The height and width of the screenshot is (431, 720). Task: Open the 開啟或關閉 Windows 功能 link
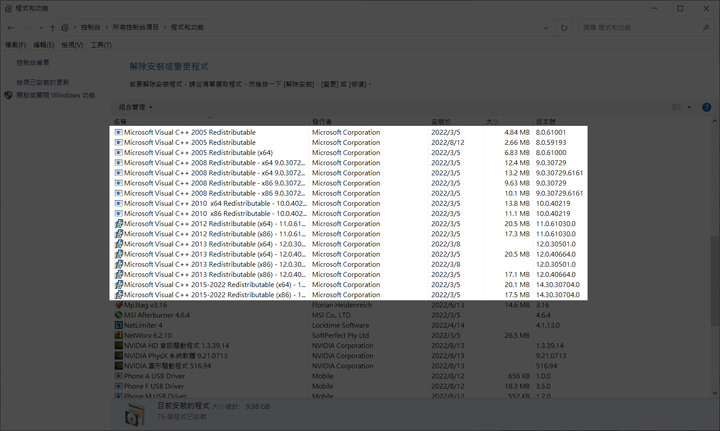(56, 95)
